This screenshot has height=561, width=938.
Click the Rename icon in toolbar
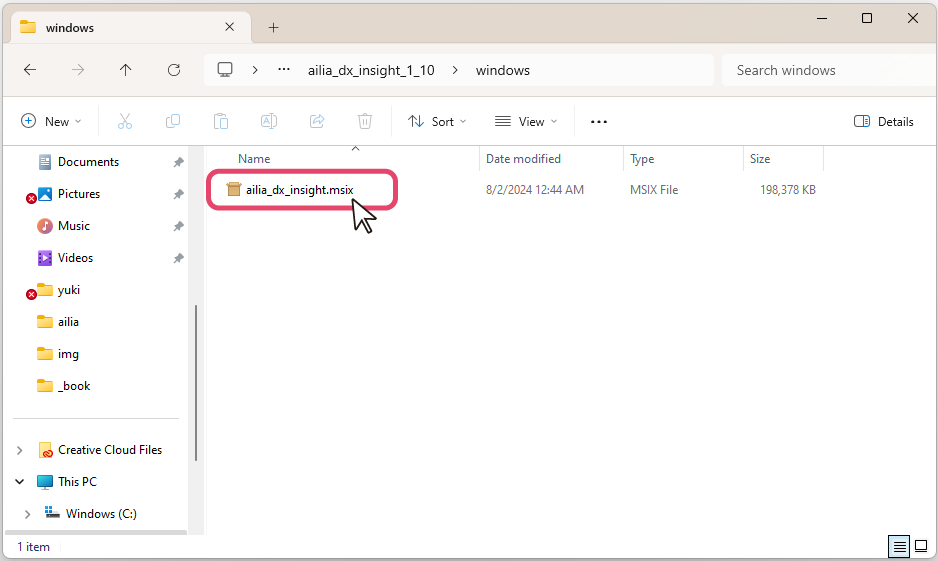coord(269,121)
